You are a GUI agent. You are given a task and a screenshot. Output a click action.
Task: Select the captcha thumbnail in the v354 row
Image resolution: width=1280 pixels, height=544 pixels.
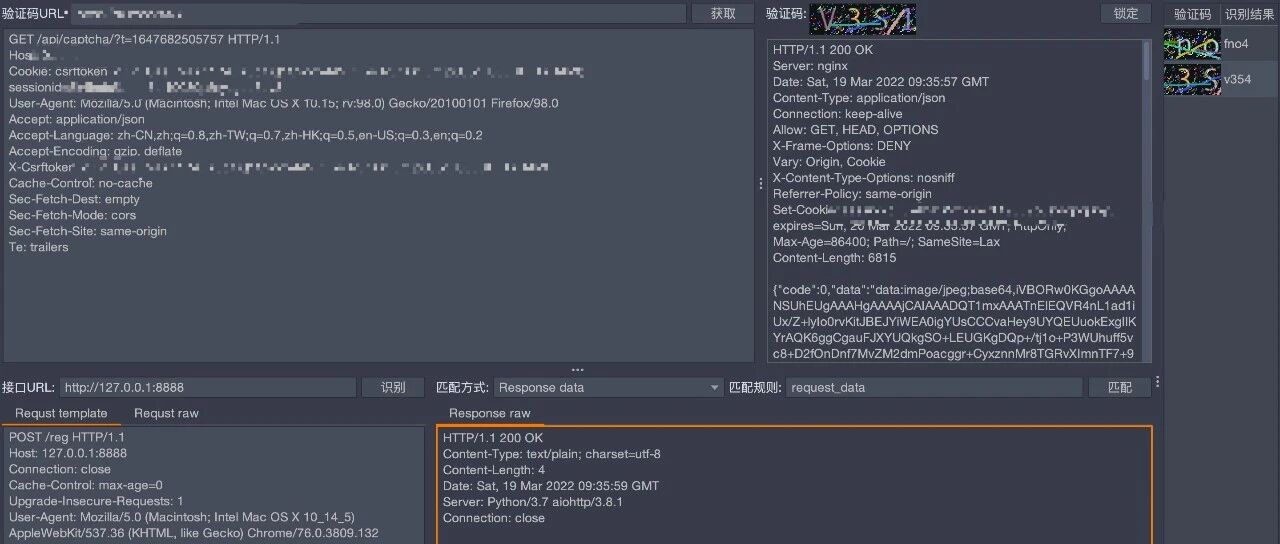[1192, 79]
